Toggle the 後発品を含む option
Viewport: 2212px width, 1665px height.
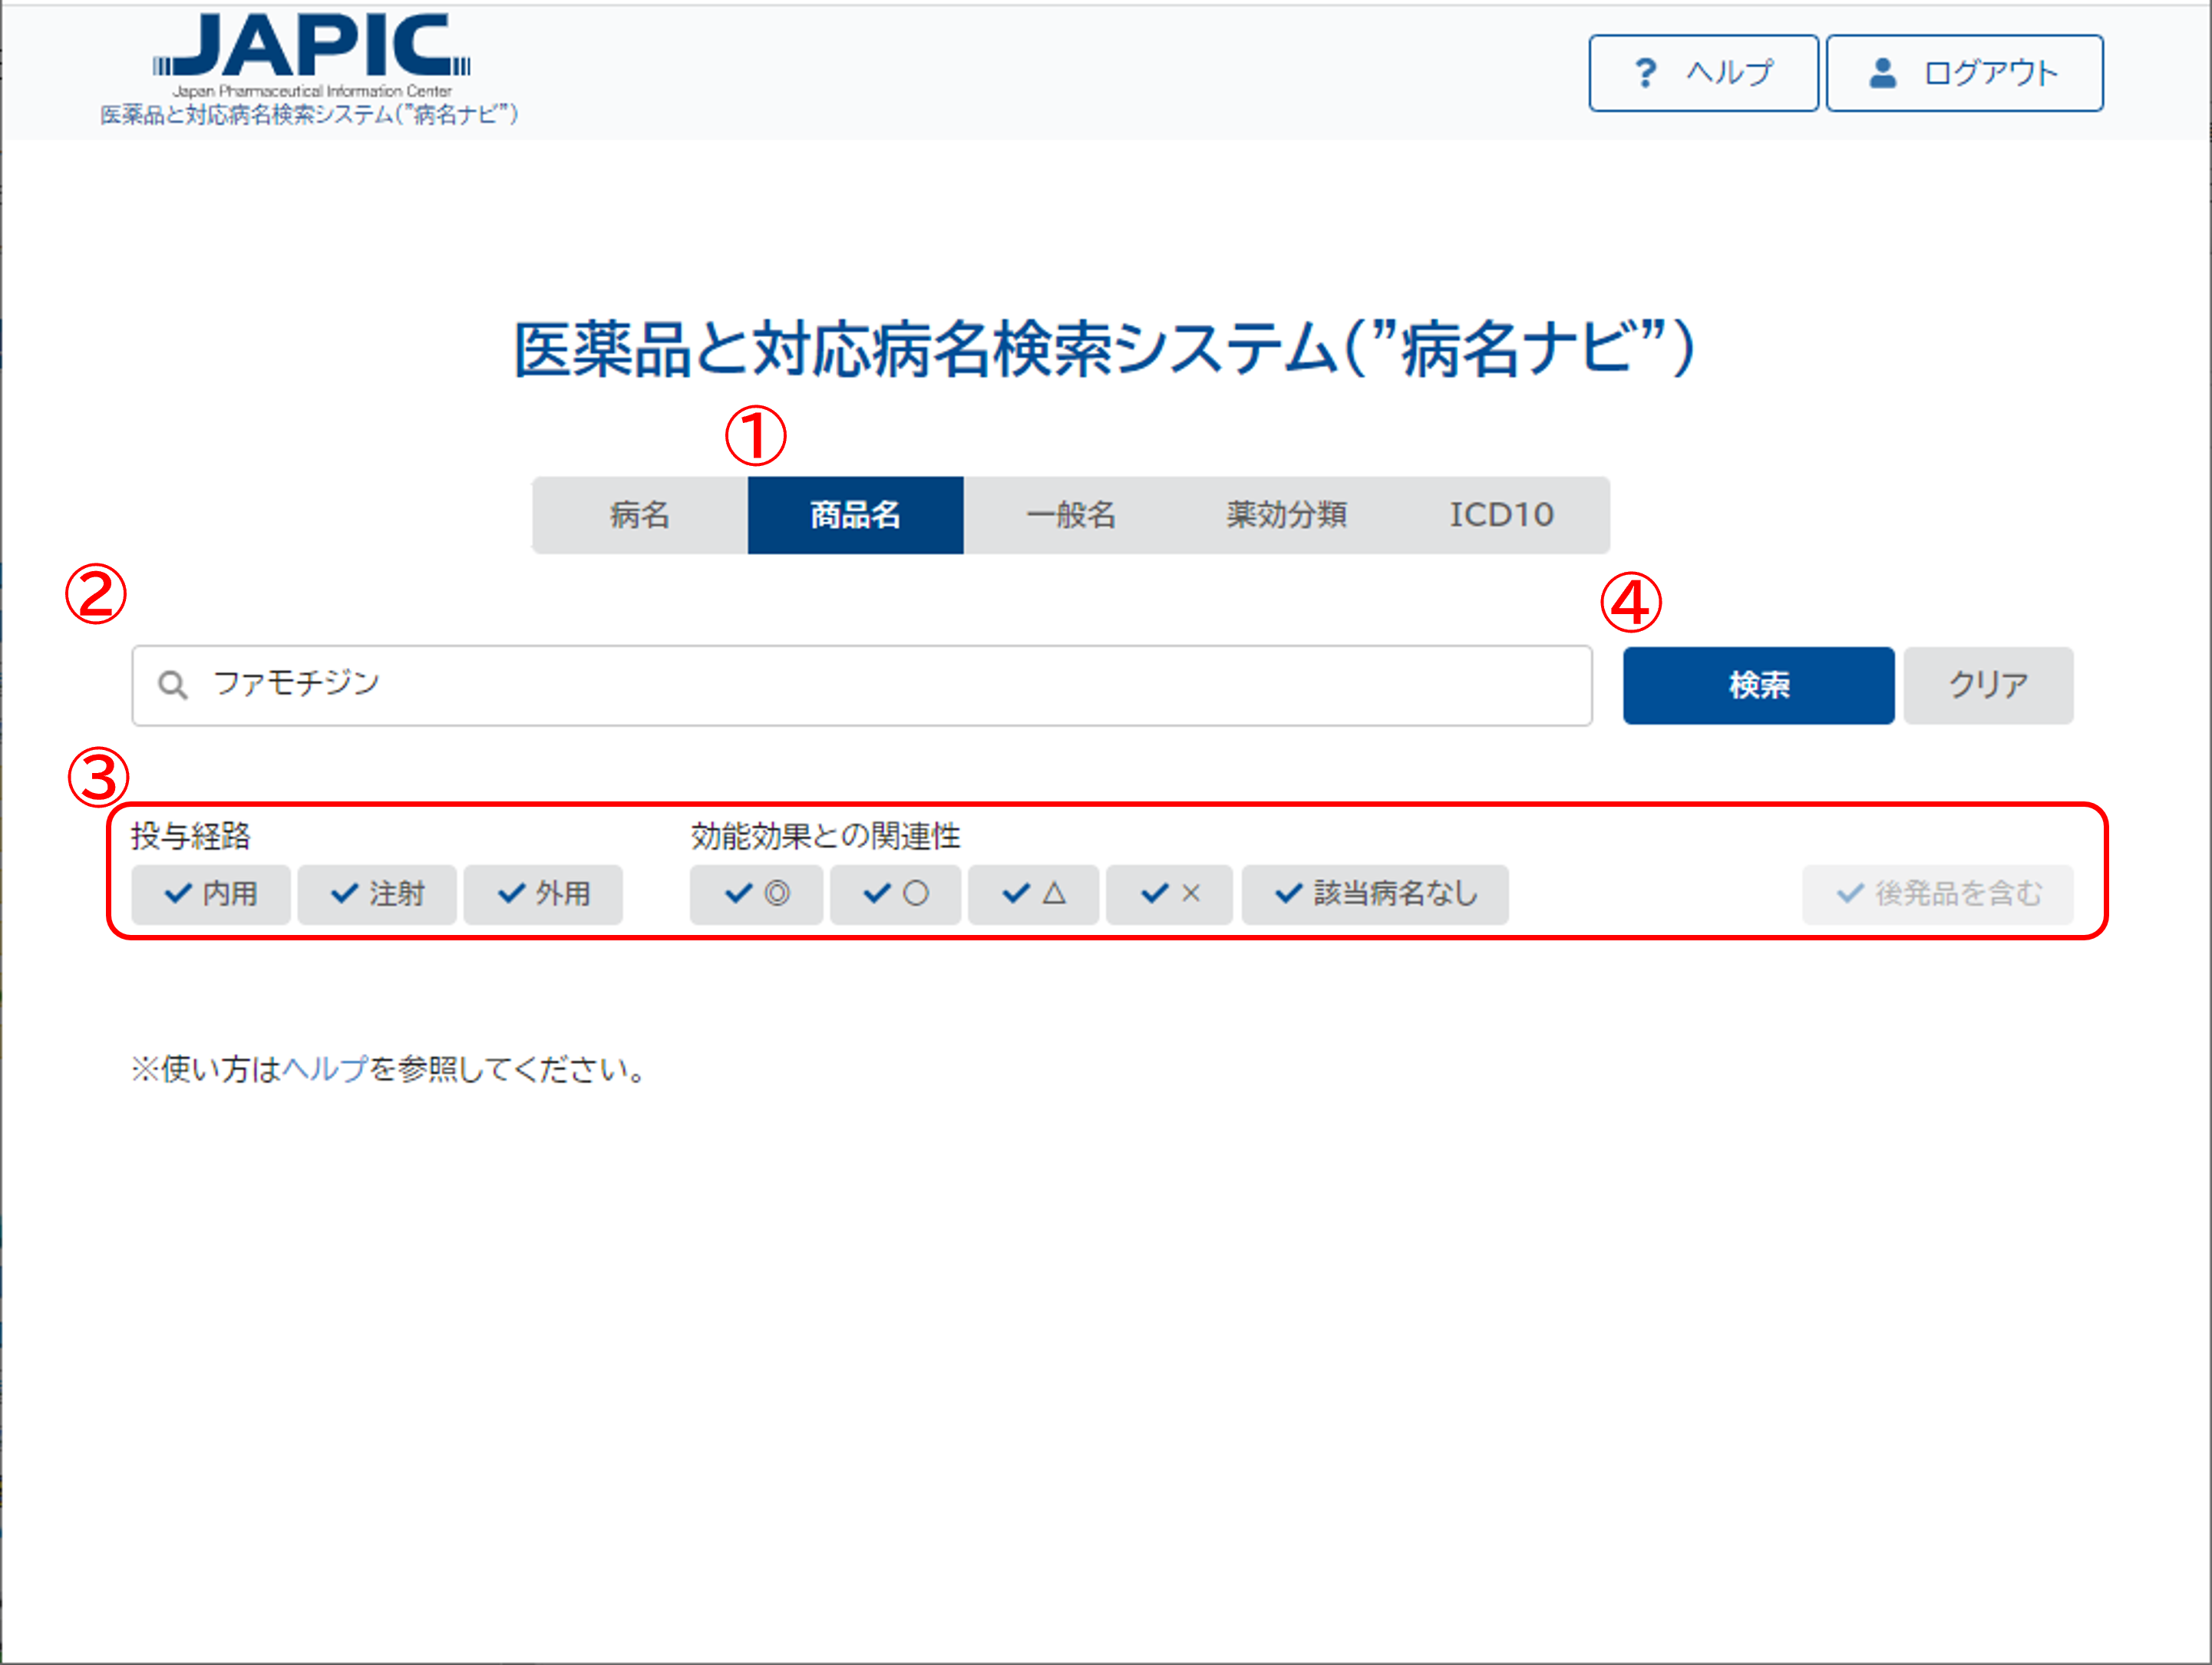click(1938, 894)
